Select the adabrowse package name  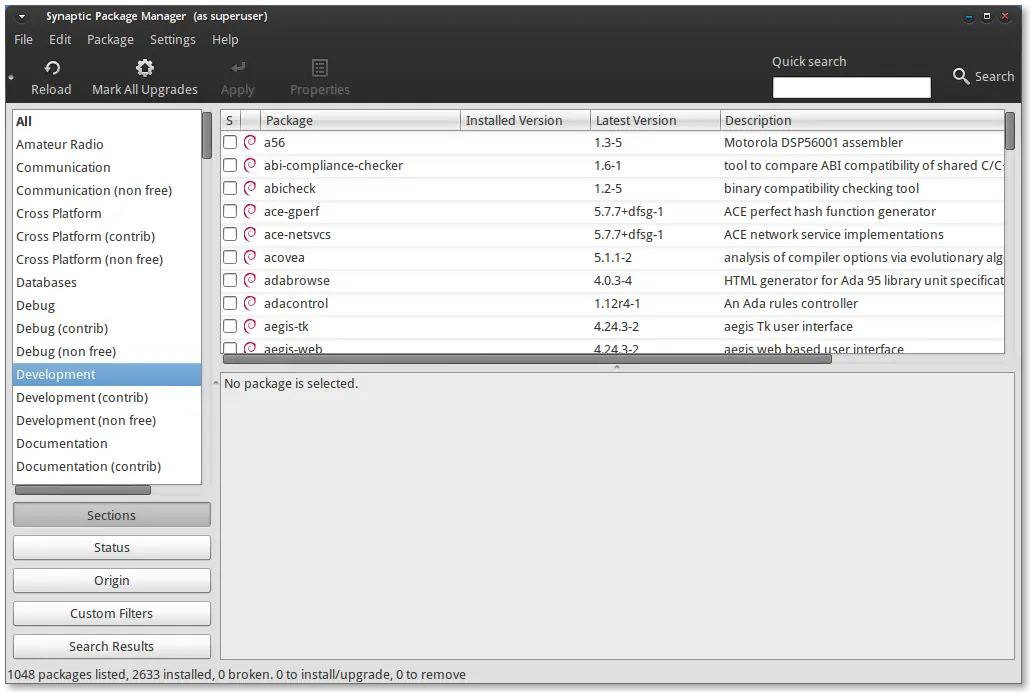297,280
